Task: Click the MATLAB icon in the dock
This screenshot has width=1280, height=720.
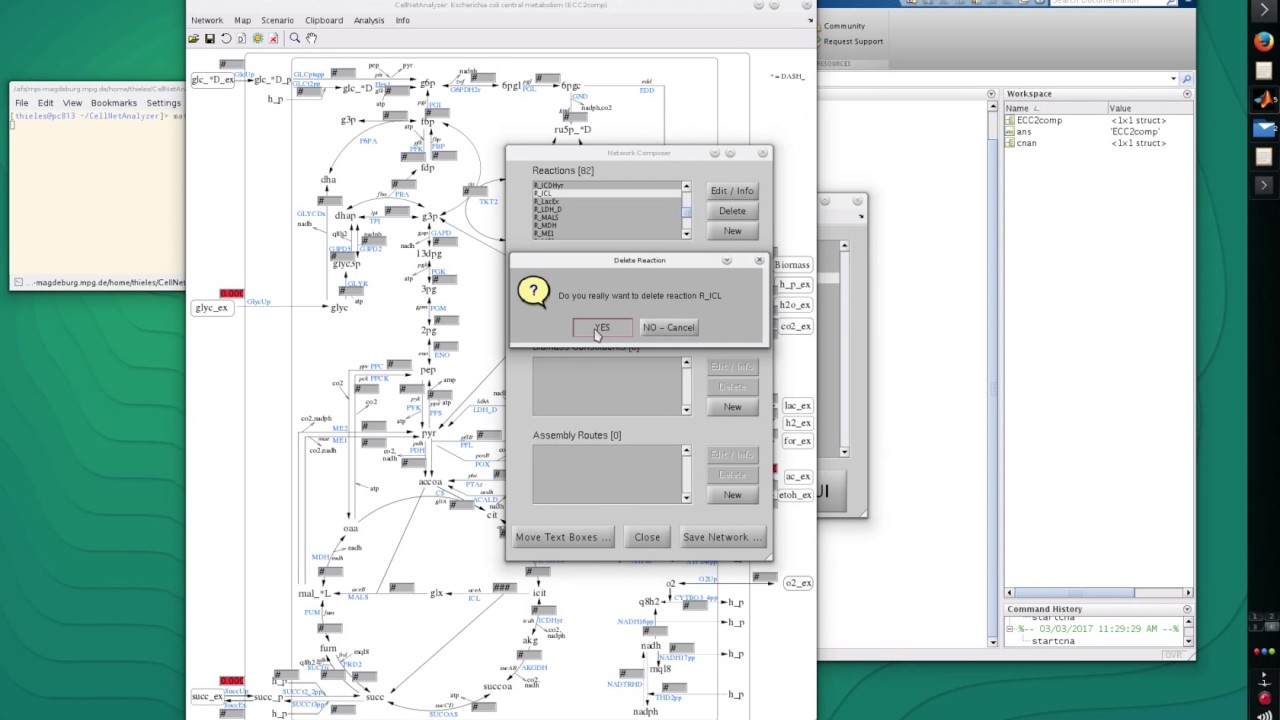Action: (1264, 99)
